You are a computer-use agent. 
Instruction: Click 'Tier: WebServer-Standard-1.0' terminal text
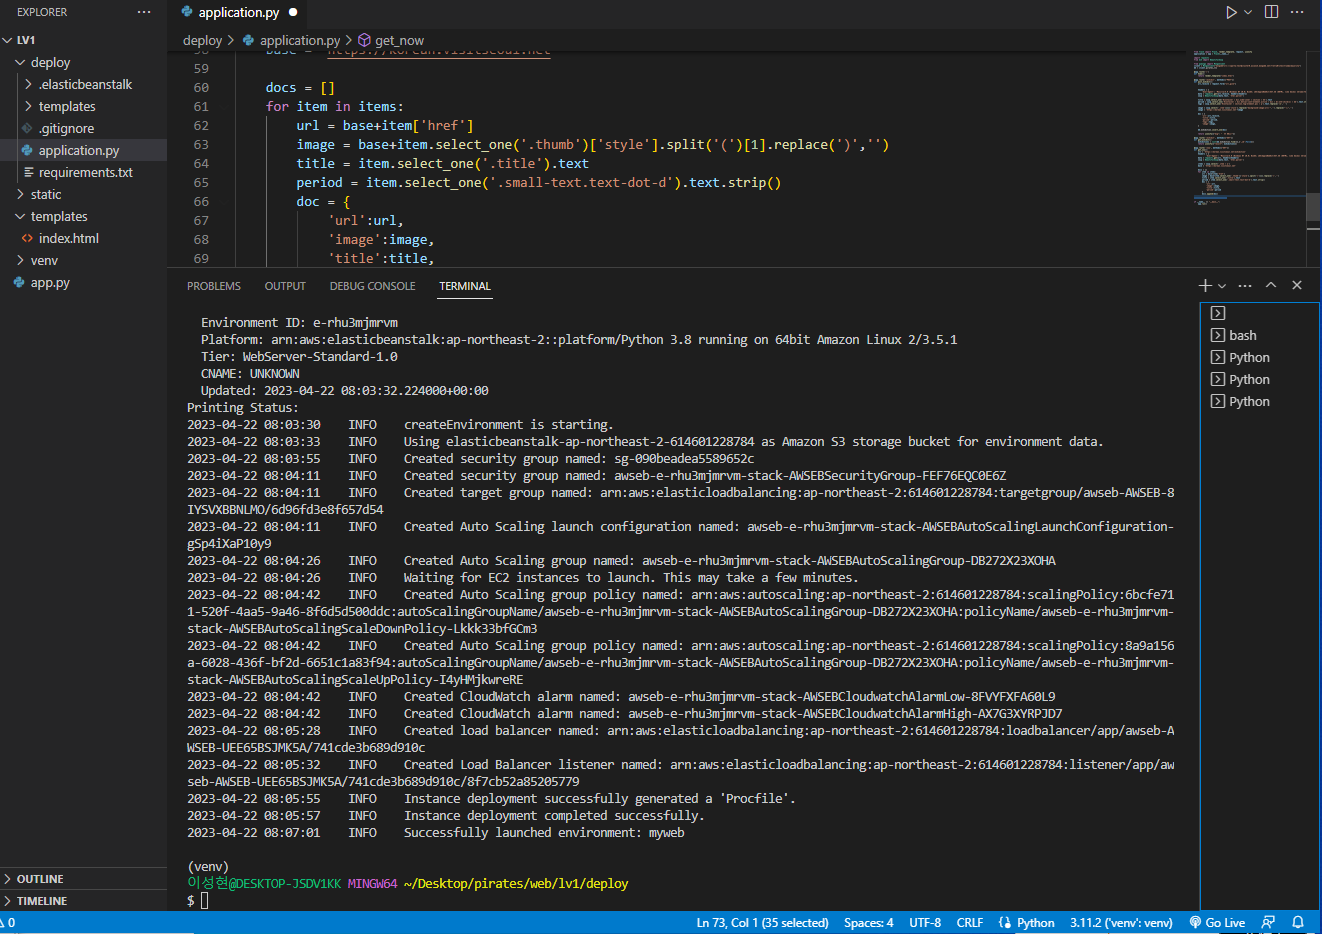point(299,356)
